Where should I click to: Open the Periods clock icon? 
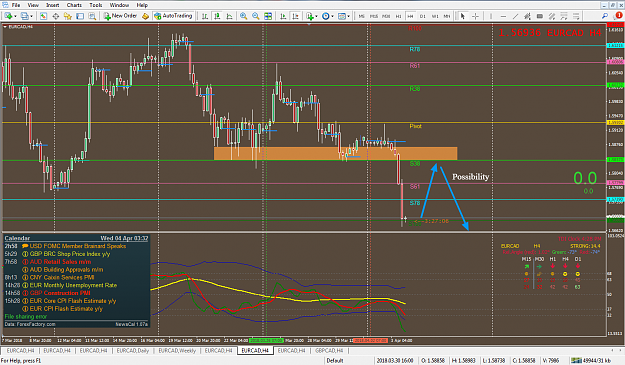[x=326, y=16]
